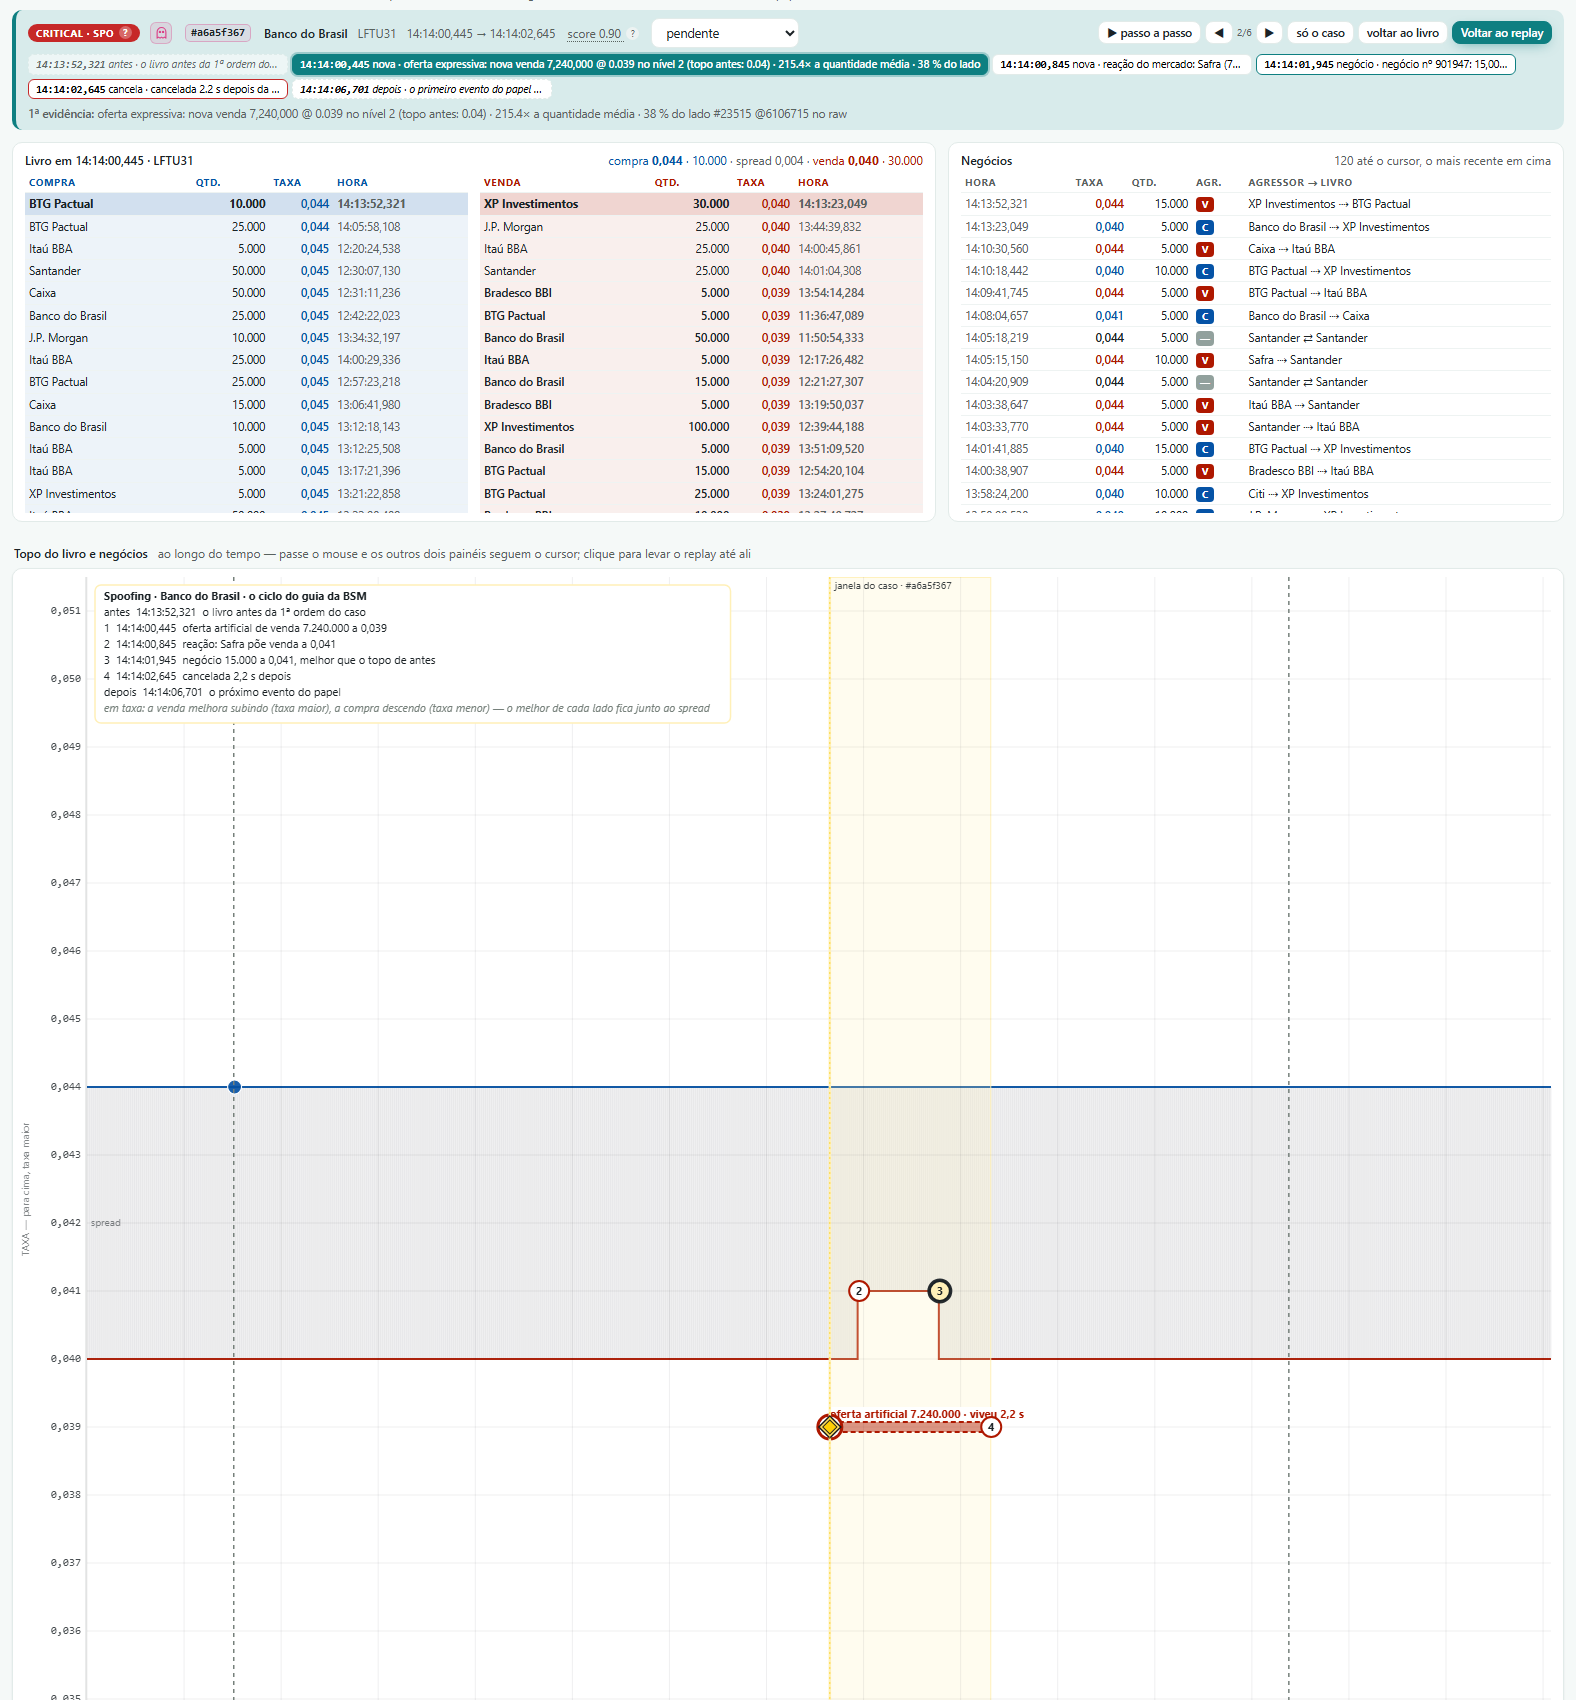The image size is (1576, 1700).
Task: Select the 14:14:02,645 cancela step chip
Action: [x=158, y=89]
